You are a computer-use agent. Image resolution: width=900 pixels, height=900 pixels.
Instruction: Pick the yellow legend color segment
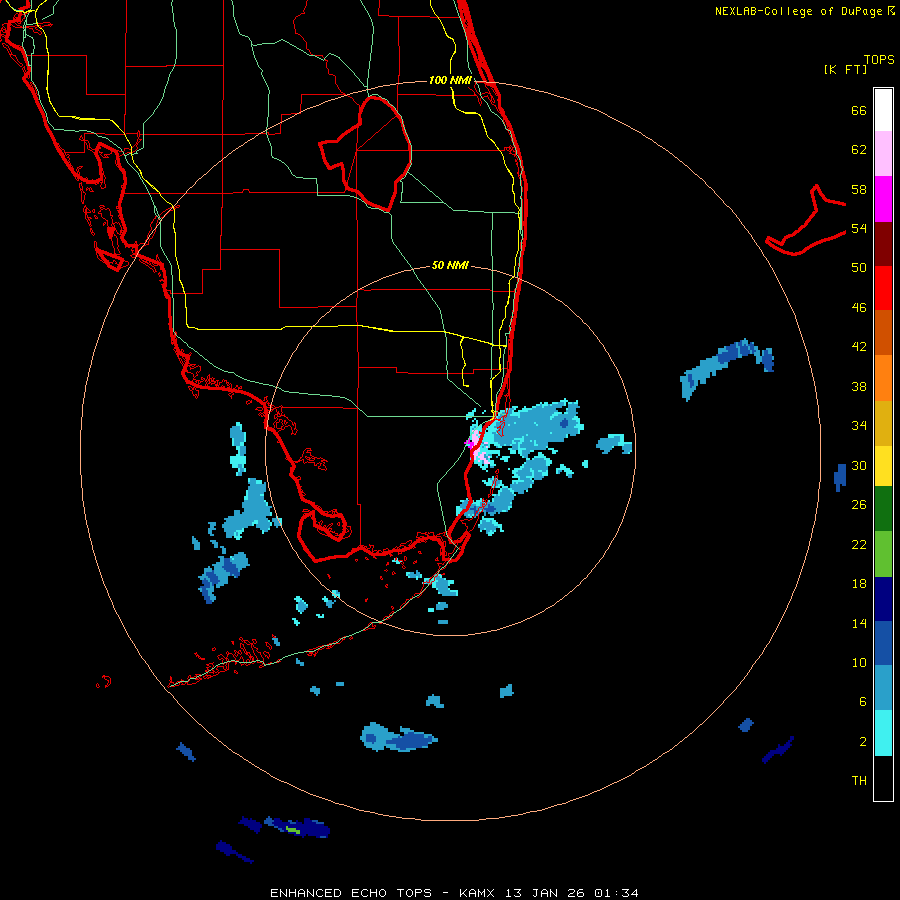point(883,465)
